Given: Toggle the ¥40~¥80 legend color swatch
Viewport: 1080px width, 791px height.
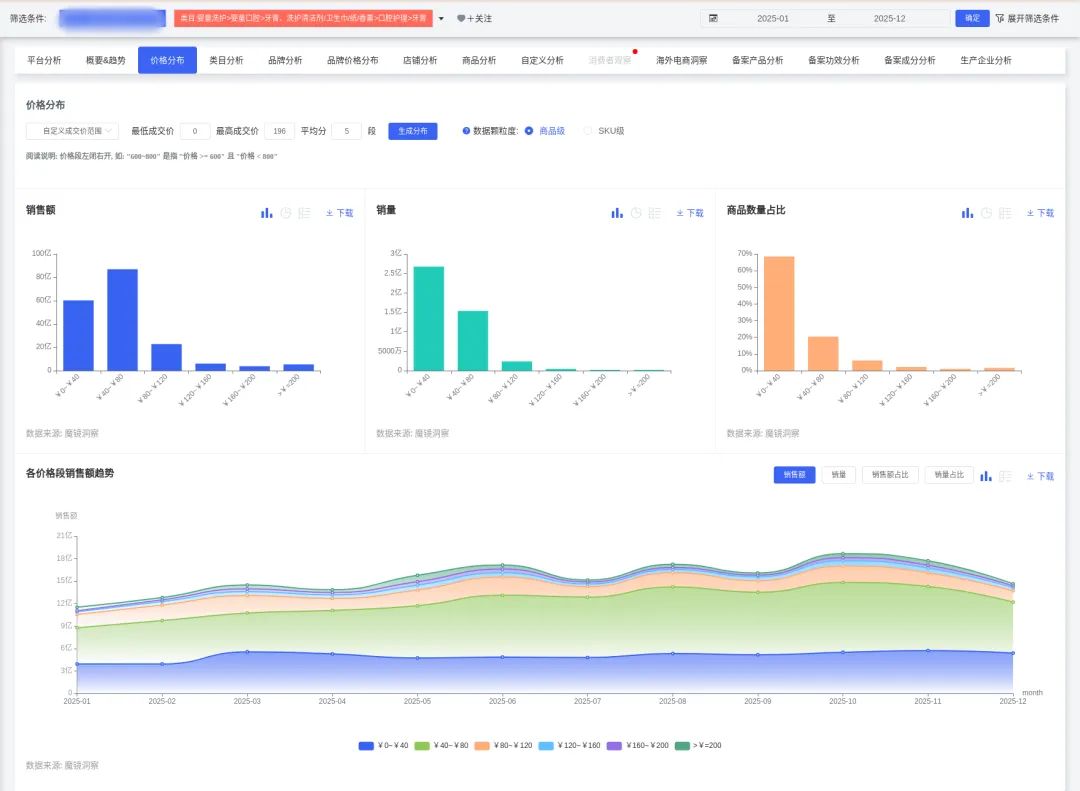Looking at the screenshot, I should pyautogui.click(x=422, y=746).
